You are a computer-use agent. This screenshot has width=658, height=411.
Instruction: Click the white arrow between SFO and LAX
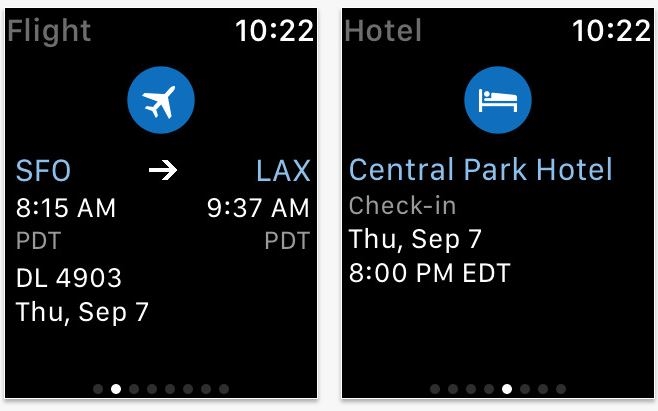tap(163, 170)
